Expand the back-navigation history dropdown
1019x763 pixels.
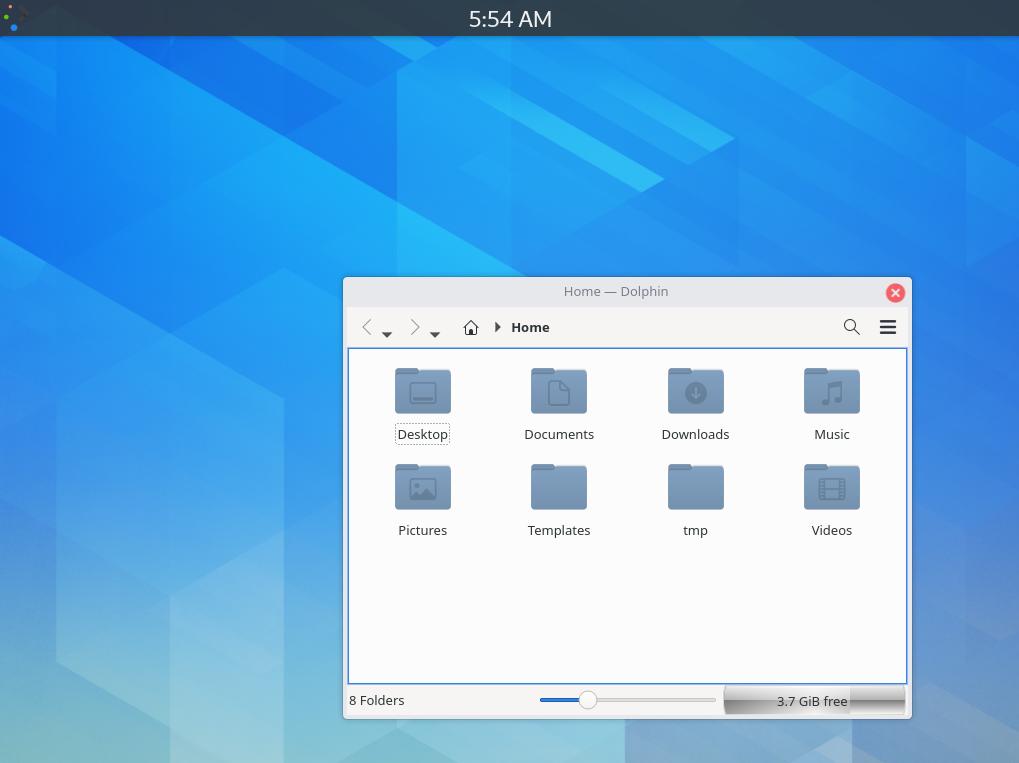click(x=386, y=333)
